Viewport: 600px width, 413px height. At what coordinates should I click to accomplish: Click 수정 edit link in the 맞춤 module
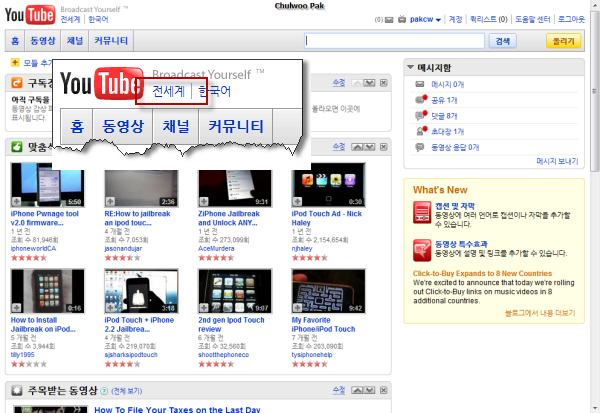[339, 146]
